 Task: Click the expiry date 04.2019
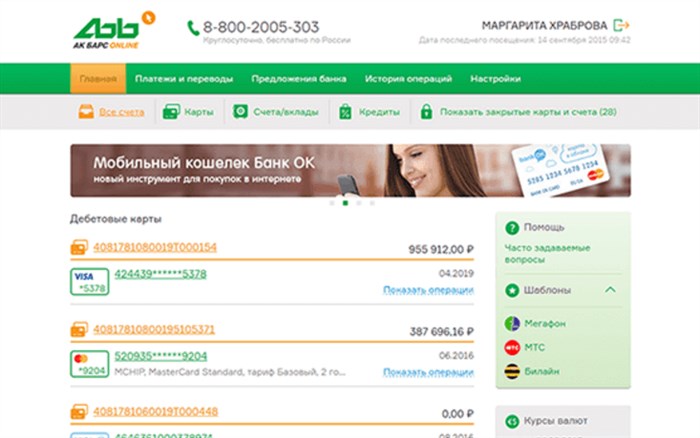point(456,273)
